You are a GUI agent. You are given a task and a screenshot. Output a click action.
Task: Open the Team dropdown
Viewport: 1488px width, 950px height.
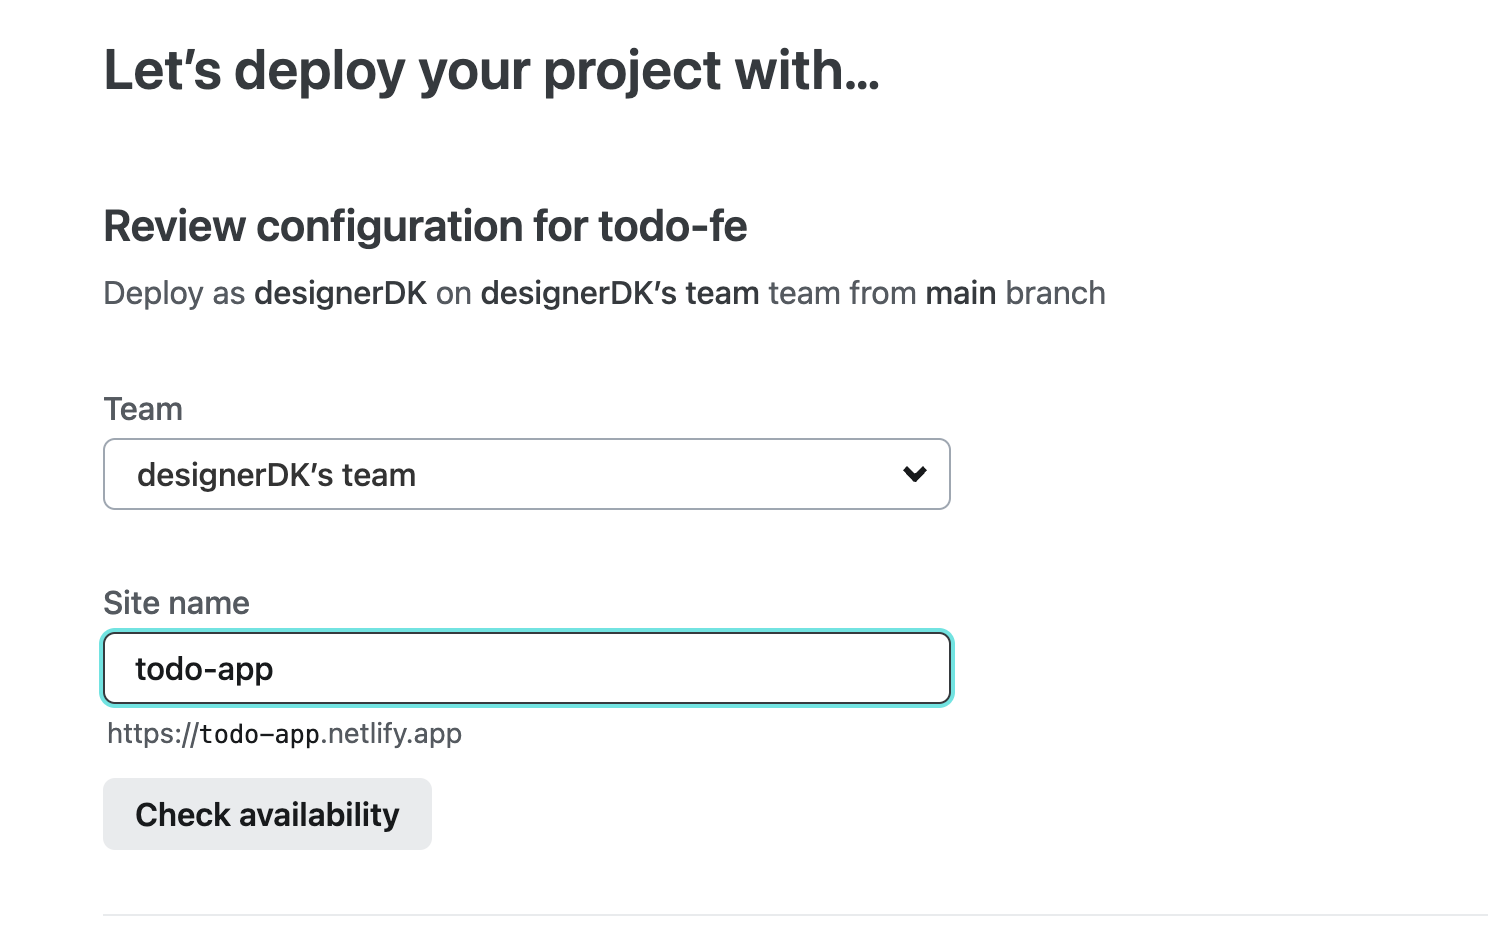click(526, 474)
